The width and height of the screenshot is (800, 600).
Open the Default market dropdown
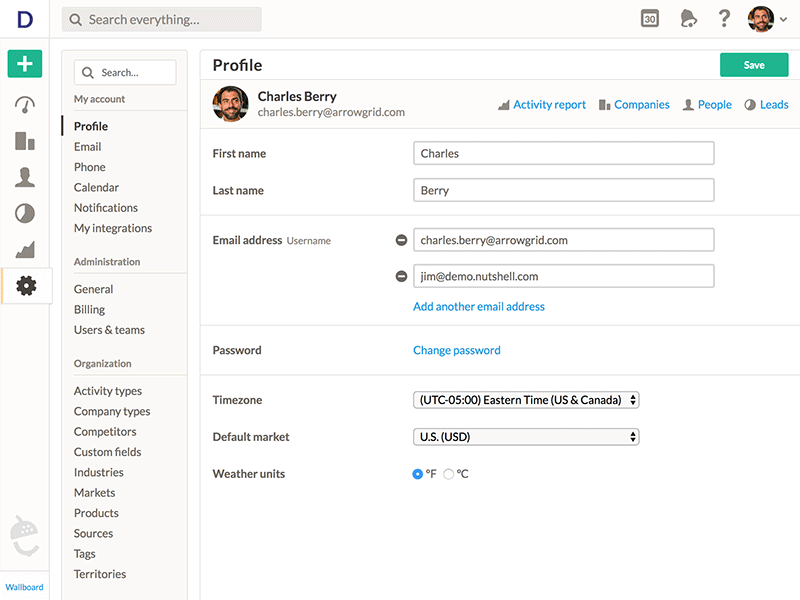(526, 437)
